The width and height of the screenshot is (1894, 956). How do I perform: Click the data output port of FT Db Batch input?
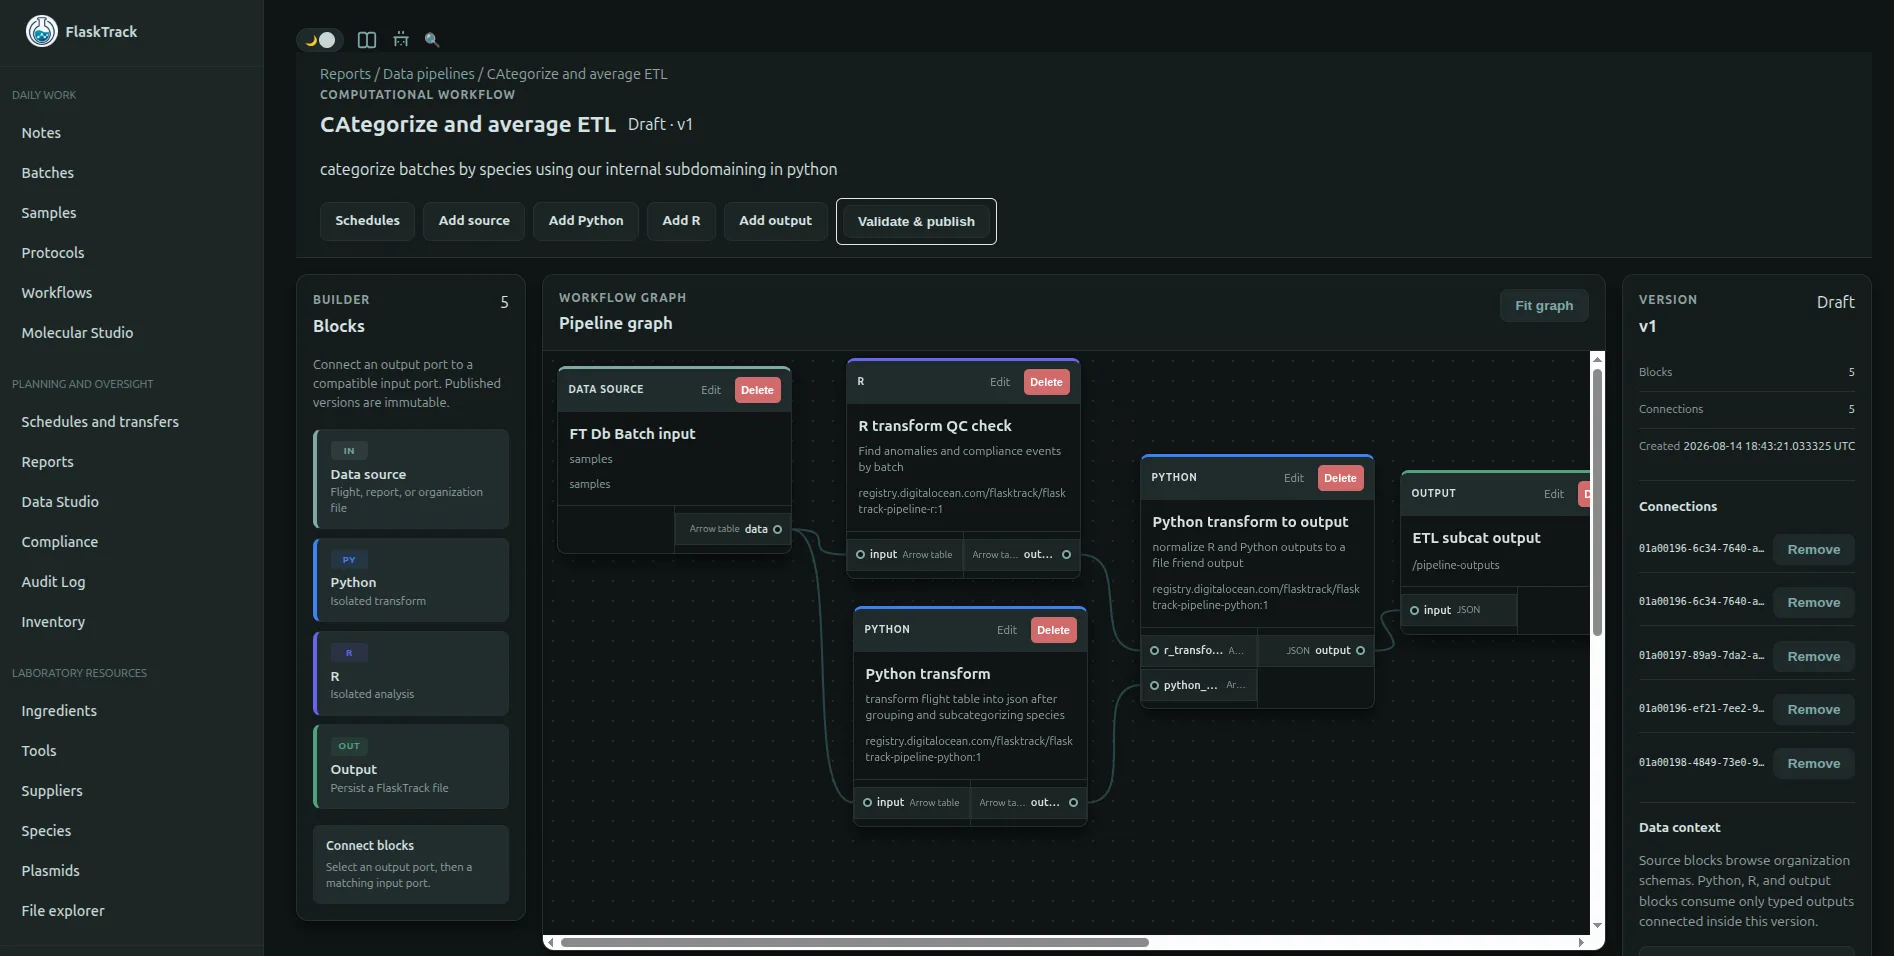point(778,530)
